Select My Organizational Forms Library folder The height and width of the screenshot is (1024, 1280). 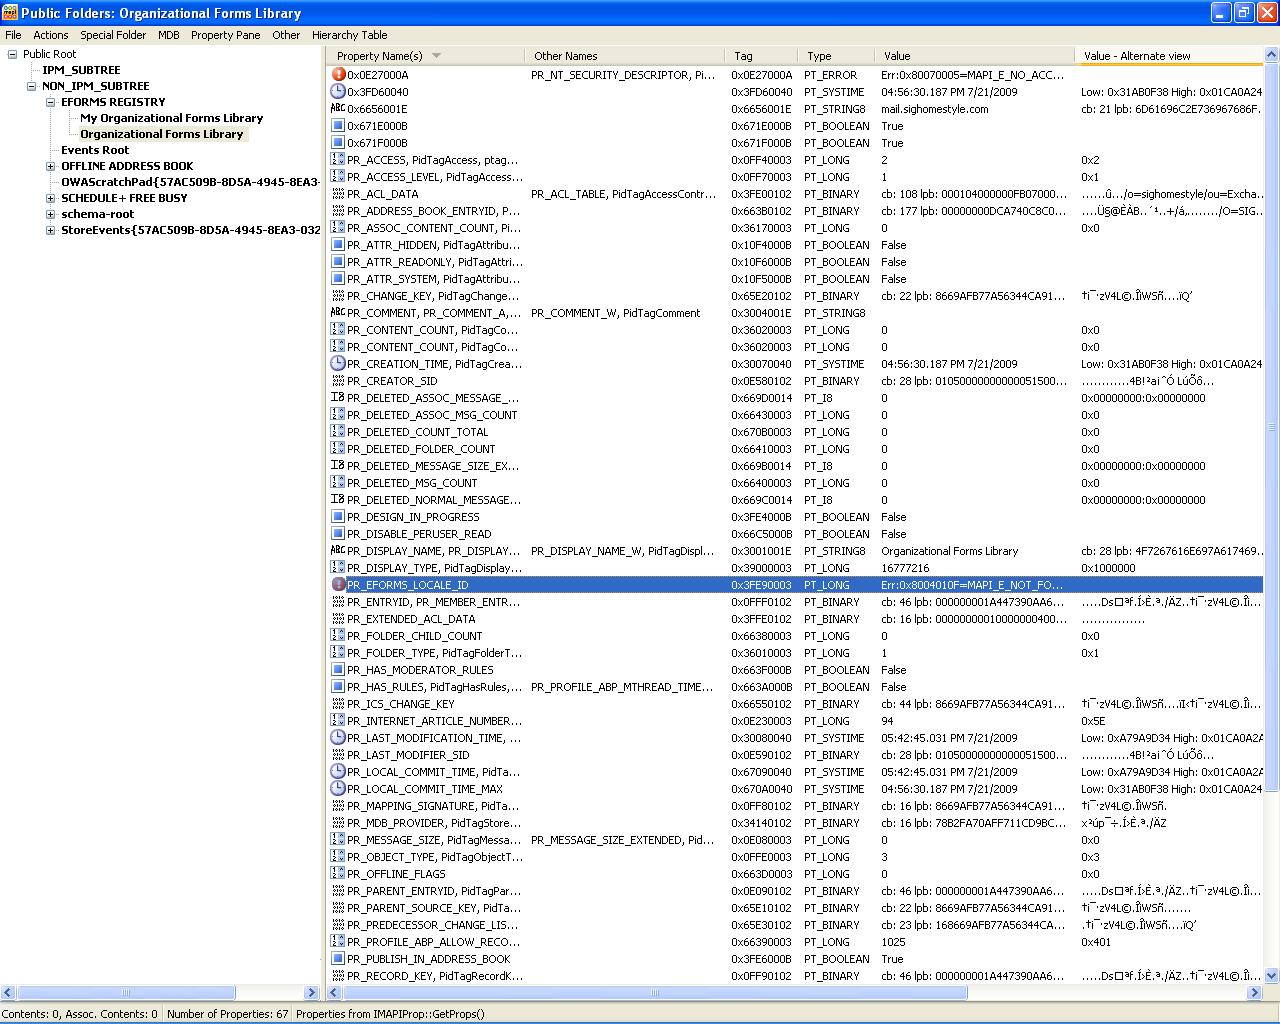point(172,118)
